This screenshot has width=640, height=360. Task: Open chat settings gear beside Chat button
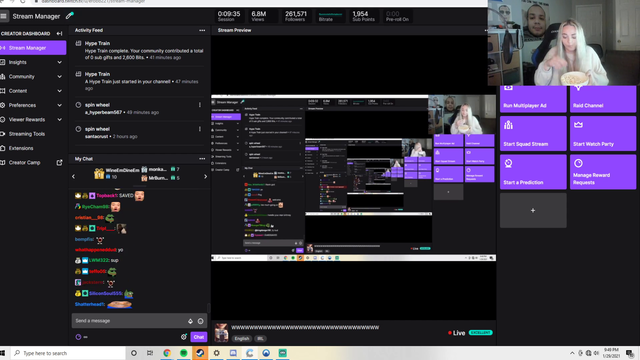(x=184, y=337)
